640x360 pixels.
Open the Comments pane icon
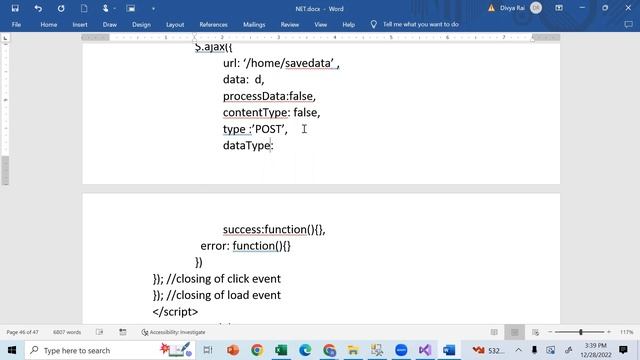click(628, 24)
